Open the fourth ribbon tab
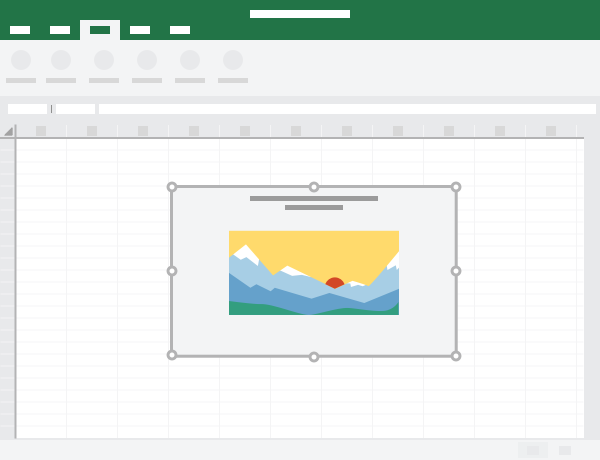 pyautogui.click(x=140, y=30)
